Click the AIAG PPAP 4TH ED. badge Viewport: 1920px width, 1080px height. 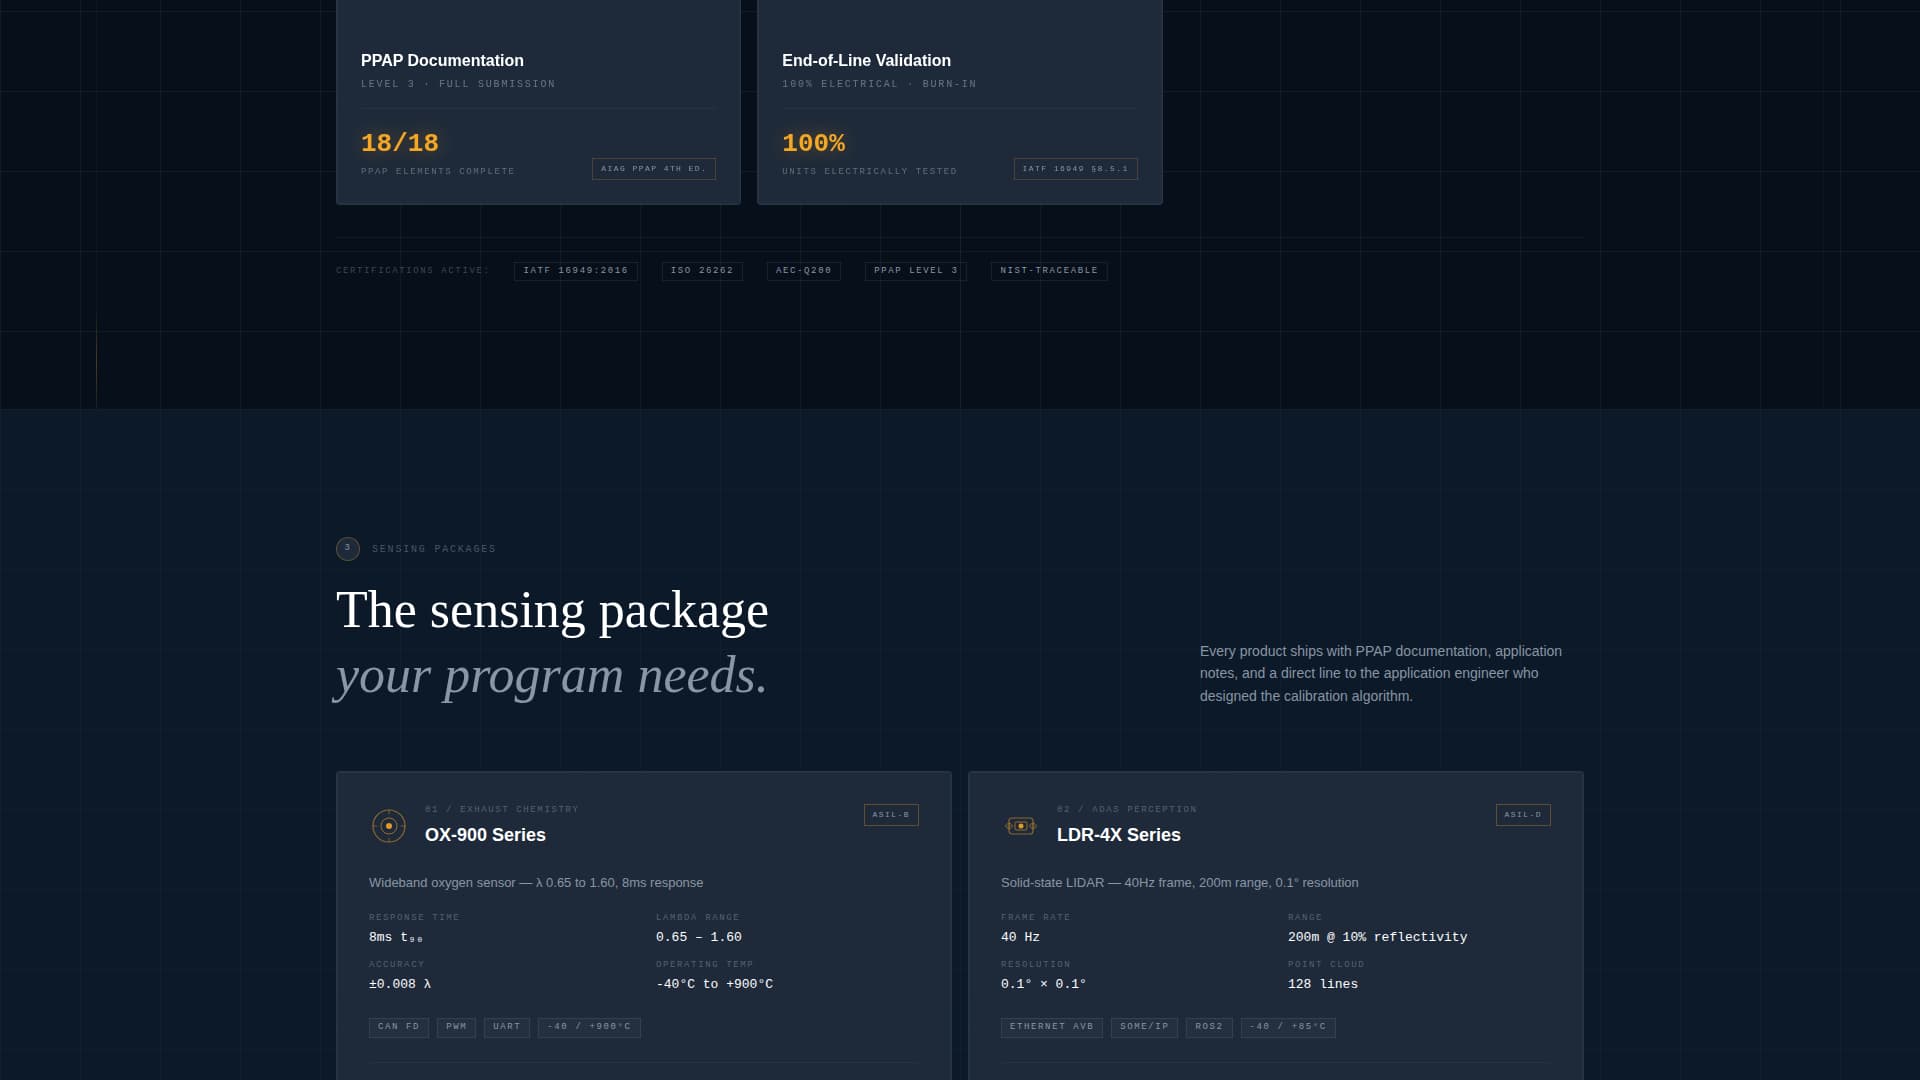point(654,168)
